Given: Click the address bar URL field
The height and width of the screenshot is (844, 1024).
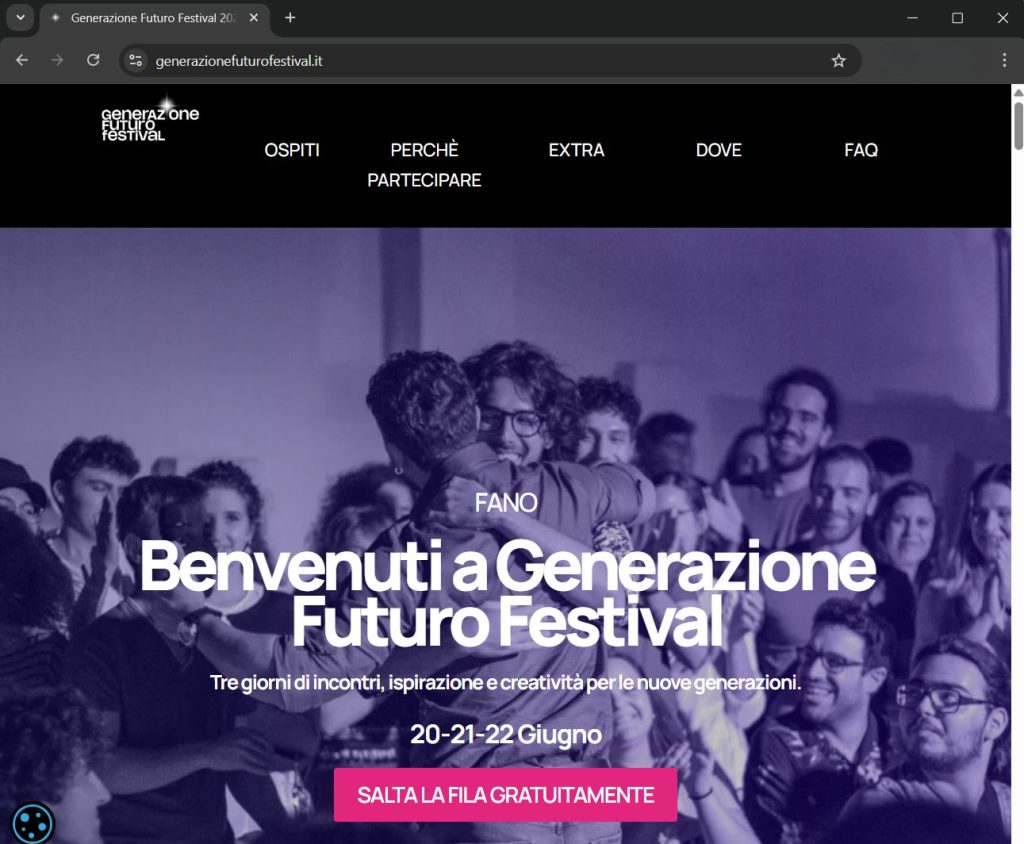Looking at the screenshot, I should coord(483,61).
